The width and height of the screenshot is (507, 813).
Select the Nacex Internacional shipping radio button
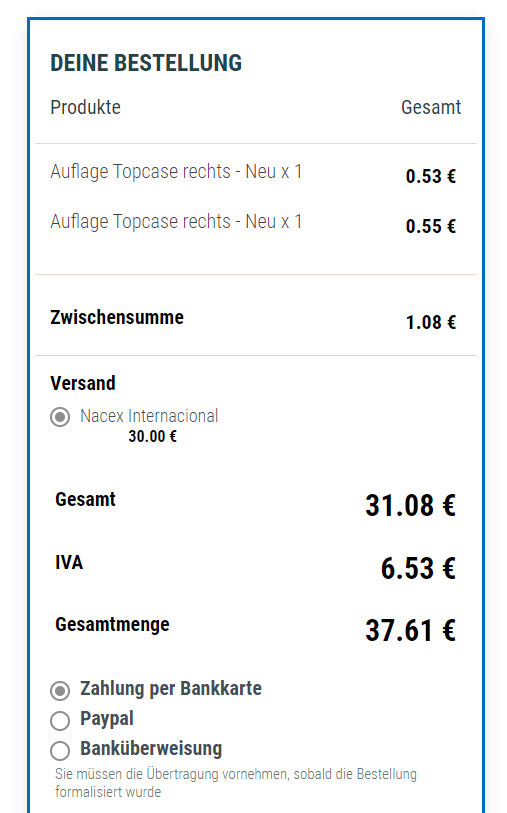[x=60, y=417]
